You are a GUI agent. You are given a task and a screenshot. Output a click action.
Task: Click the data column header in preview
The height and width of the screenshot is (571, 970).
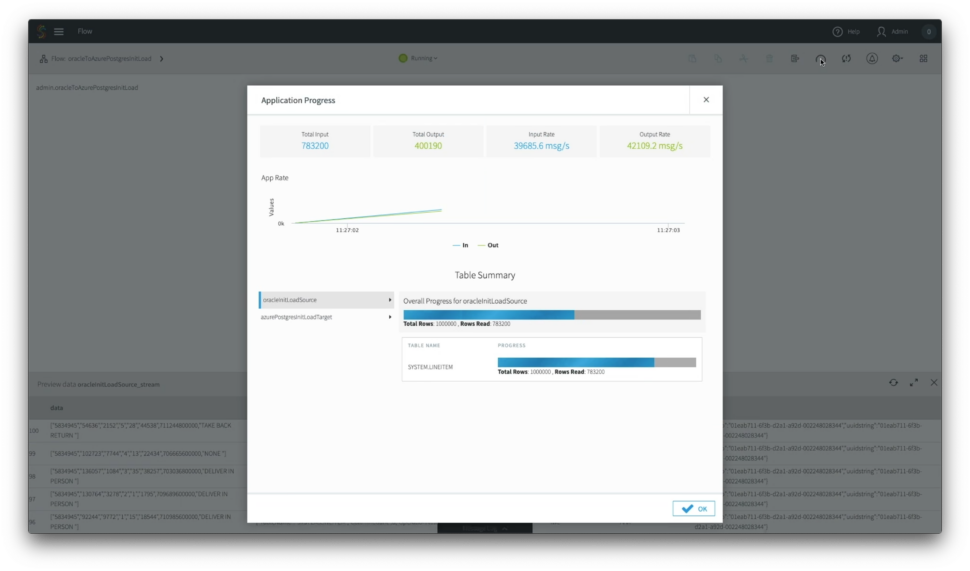pos(56,408)
